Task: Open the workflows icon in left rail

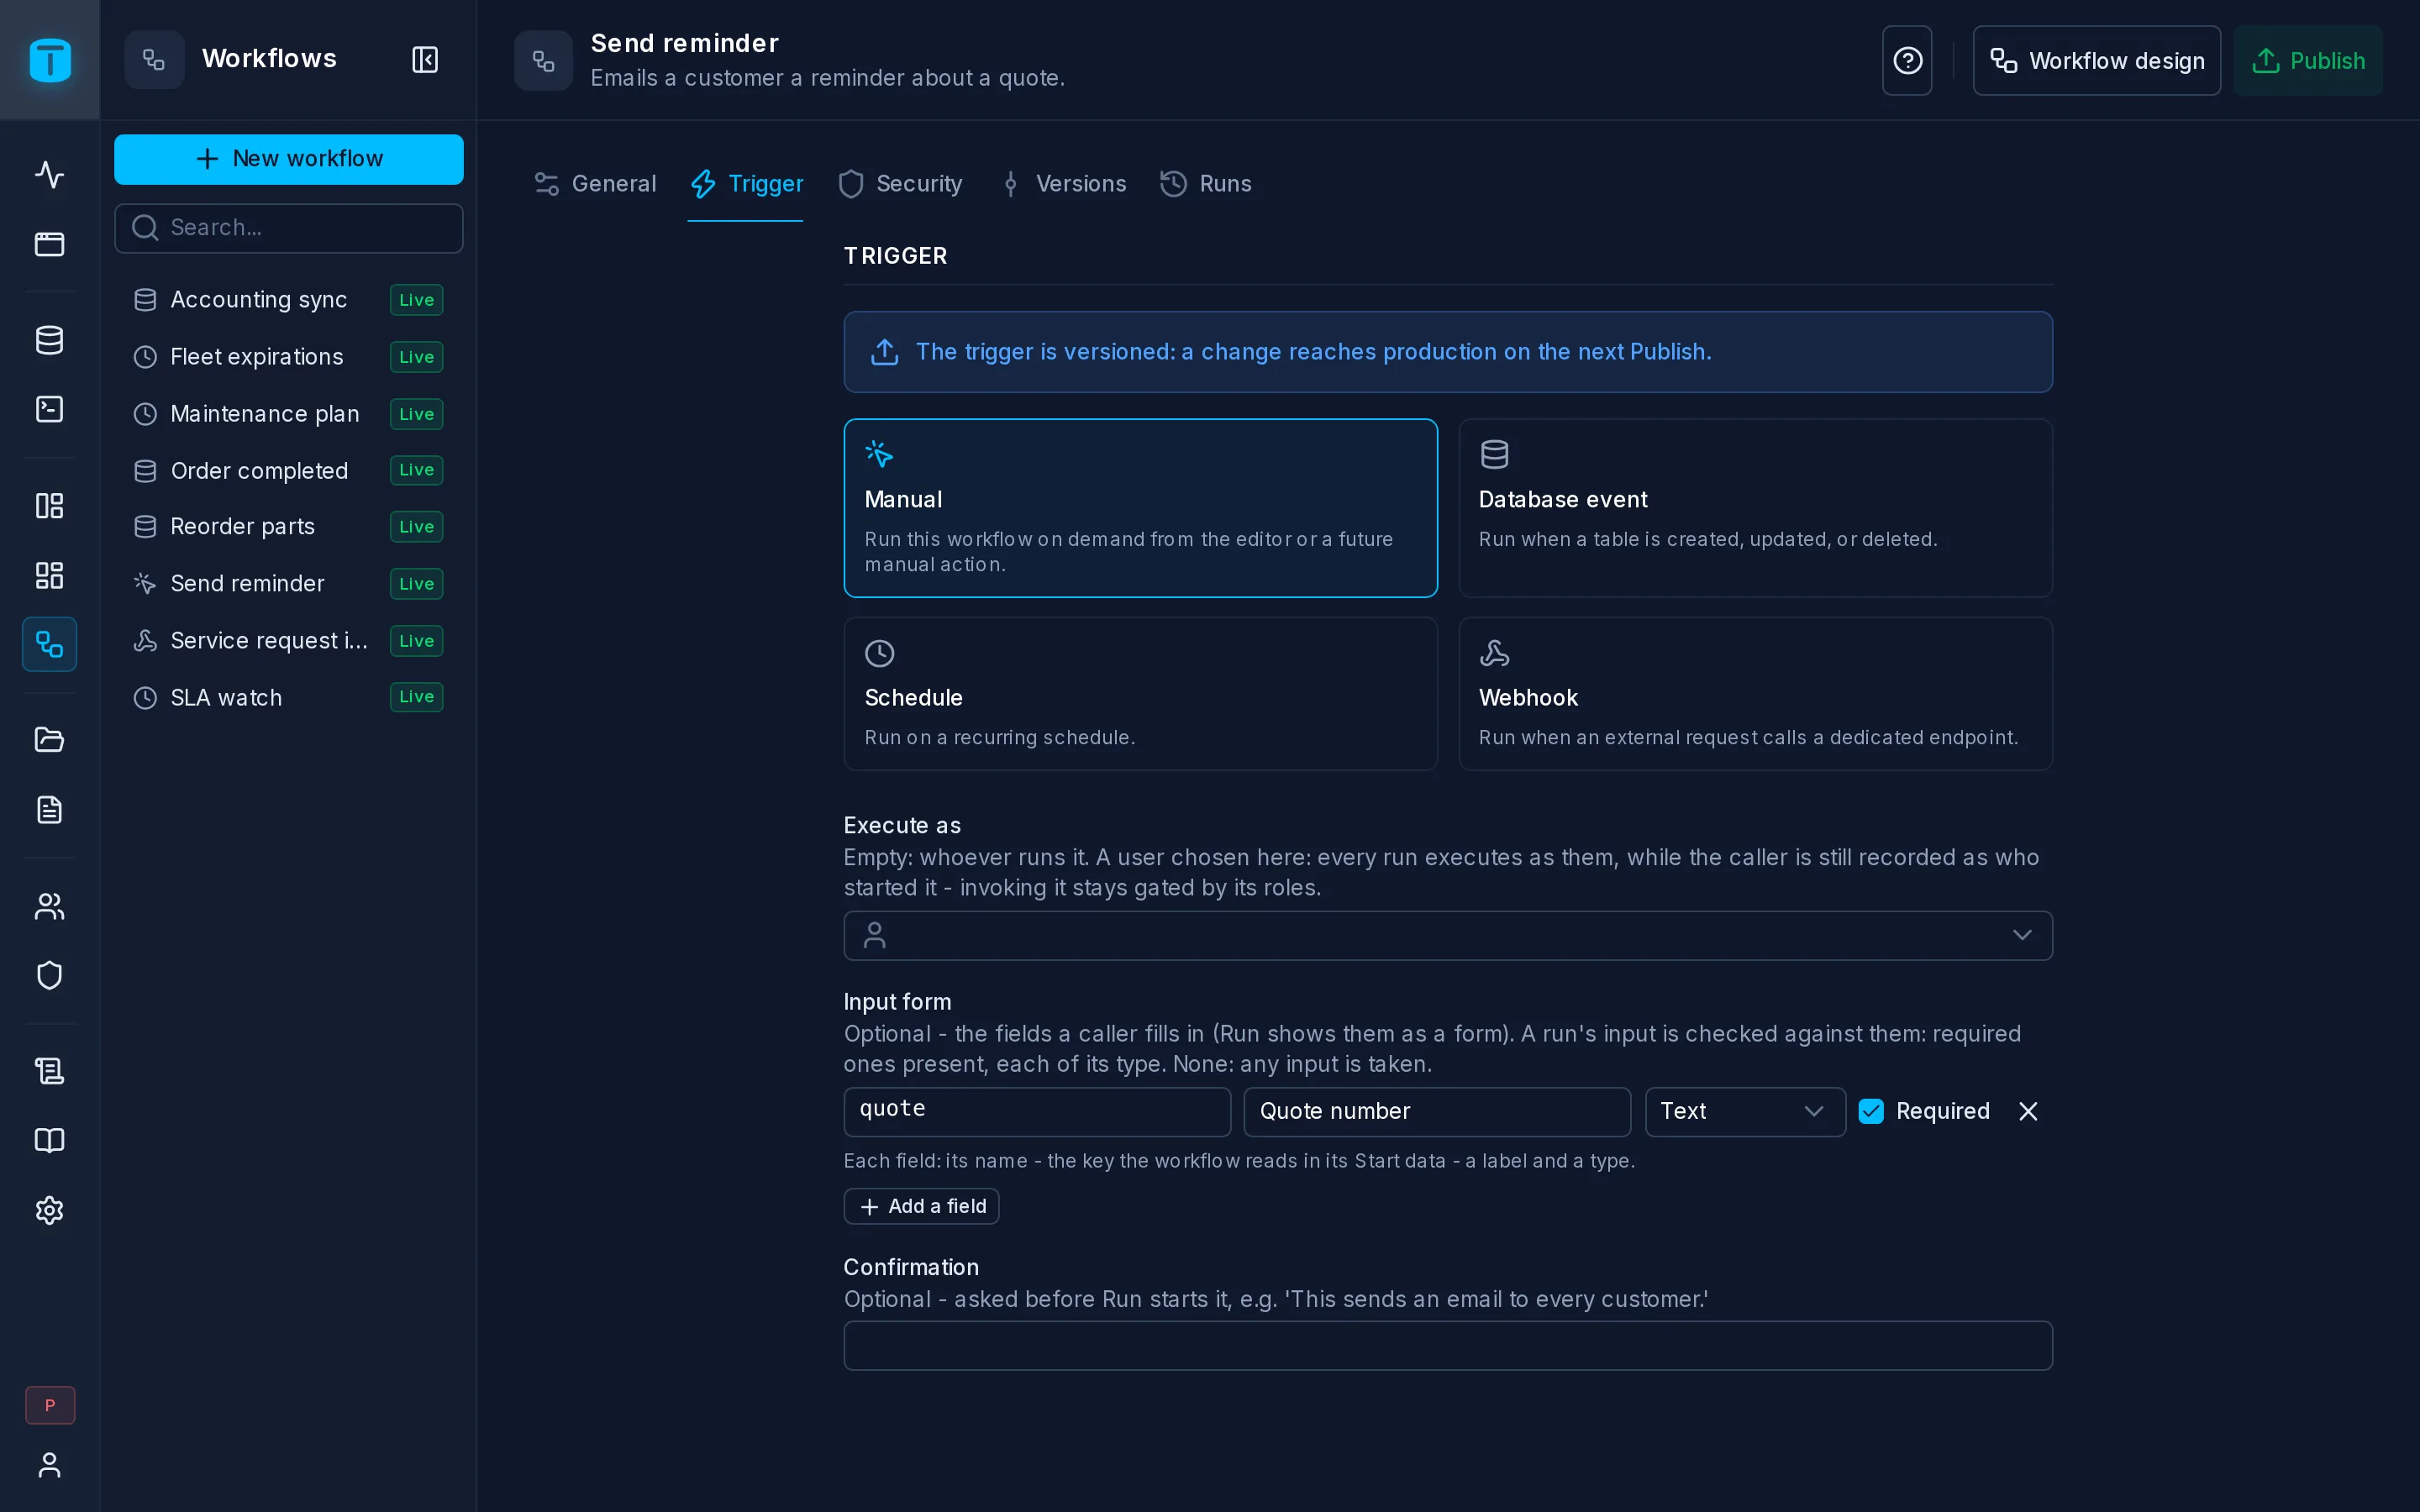Action: (x=49, y=644)
